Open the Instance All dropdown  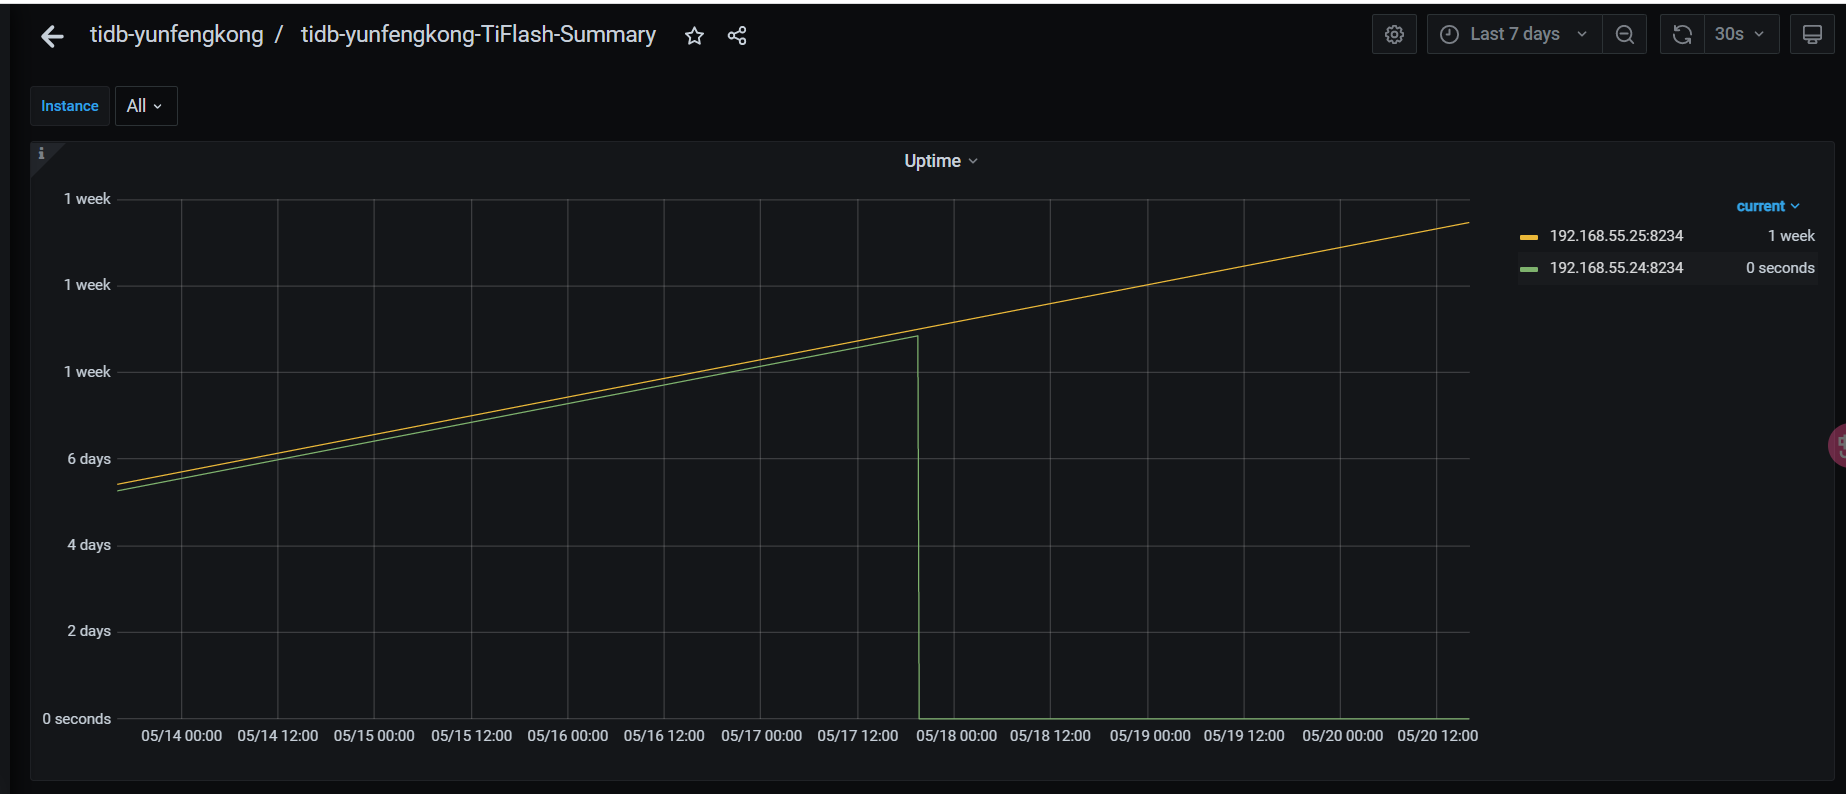pyautogui.click(x=145, y=106)
